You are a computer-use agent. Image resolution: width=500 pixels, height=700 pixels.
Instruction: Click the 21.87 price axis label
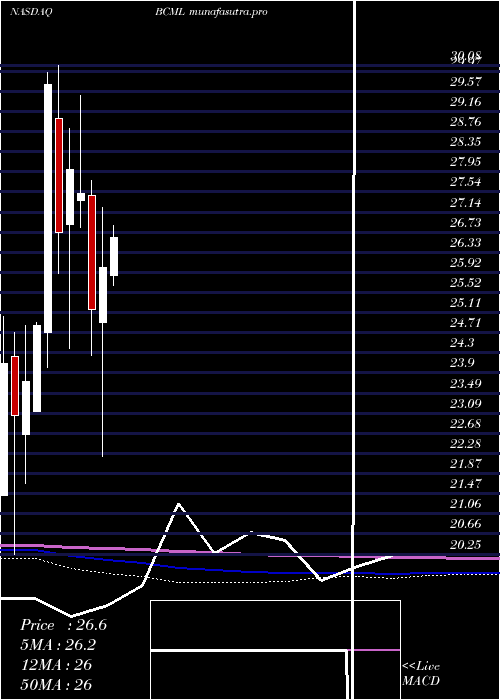[x=466, y=463]
